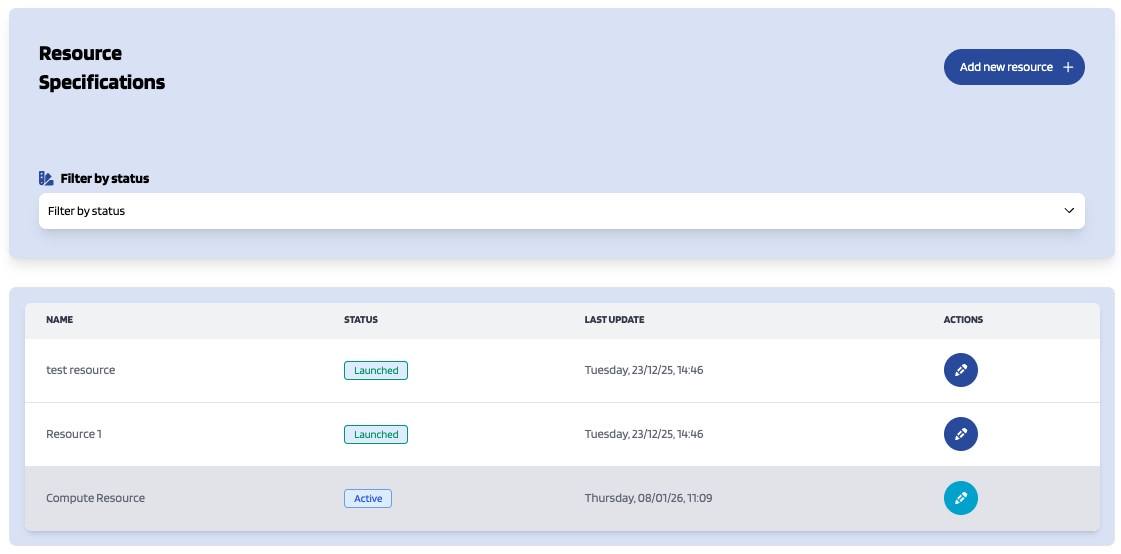Image resolution: width=1121 pixels, height=554 pixels.
Task: Sort by the STATUS column header
Action: [360, 320]
